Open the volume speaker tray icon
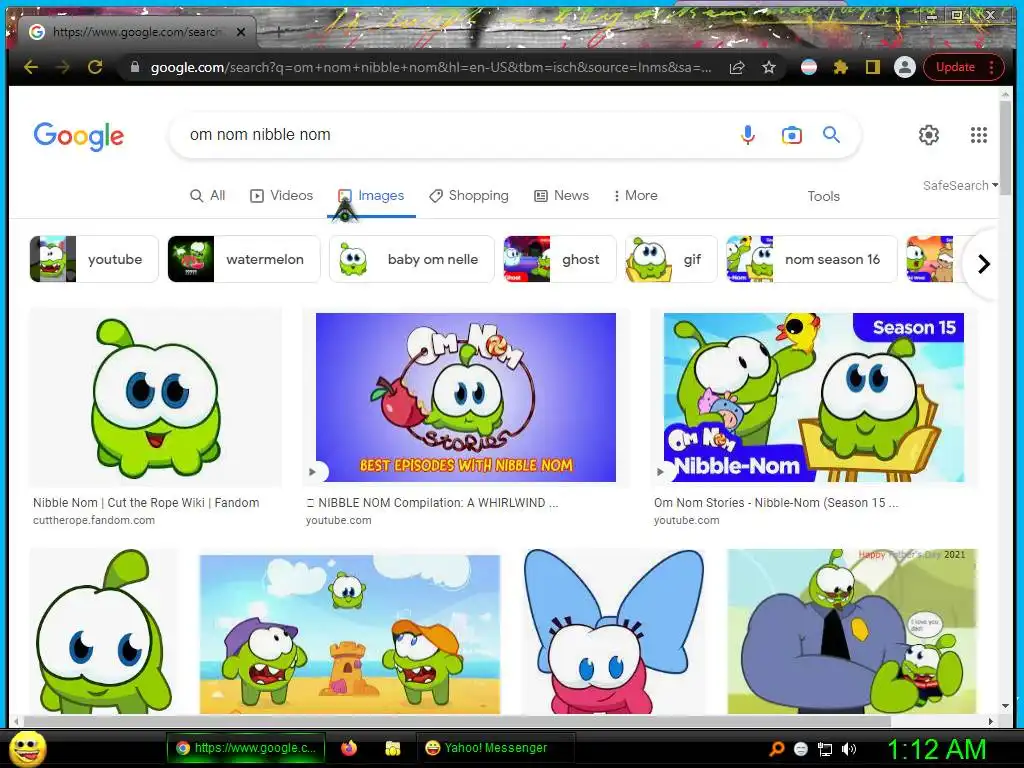 (849, 749)
